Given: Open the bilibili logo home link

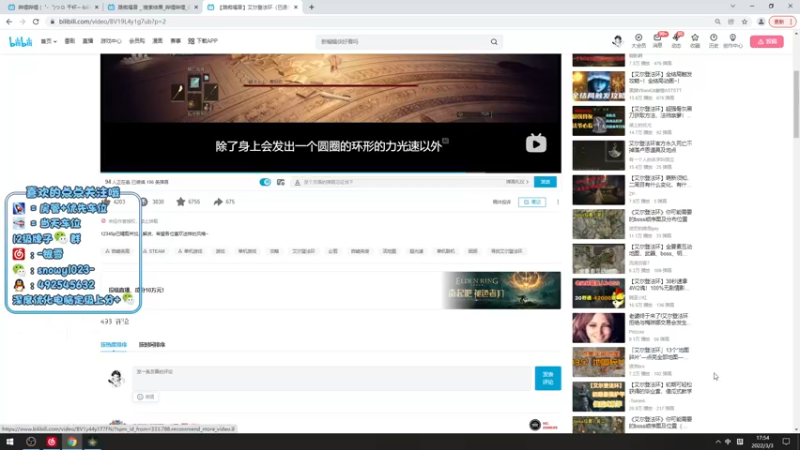Looking at the screenshot, I should pyautogui.click(x=20, y=42).
